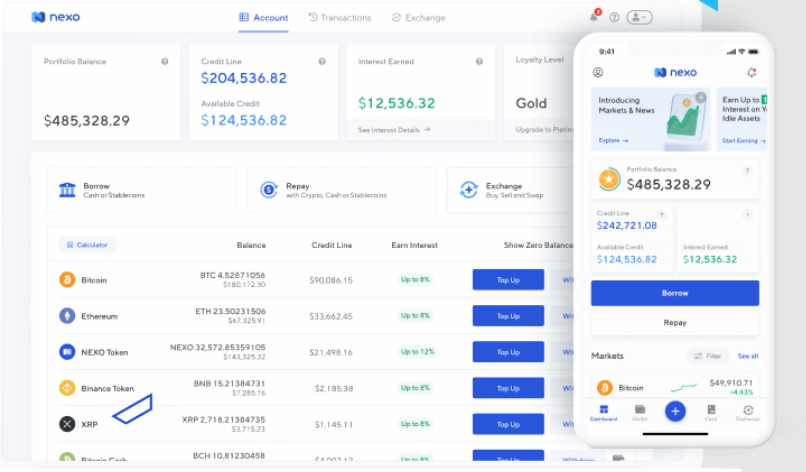The height and width of the screenshot is (472, 806).
Task: Select the Earn Interest column header
Action: (414, 245)
